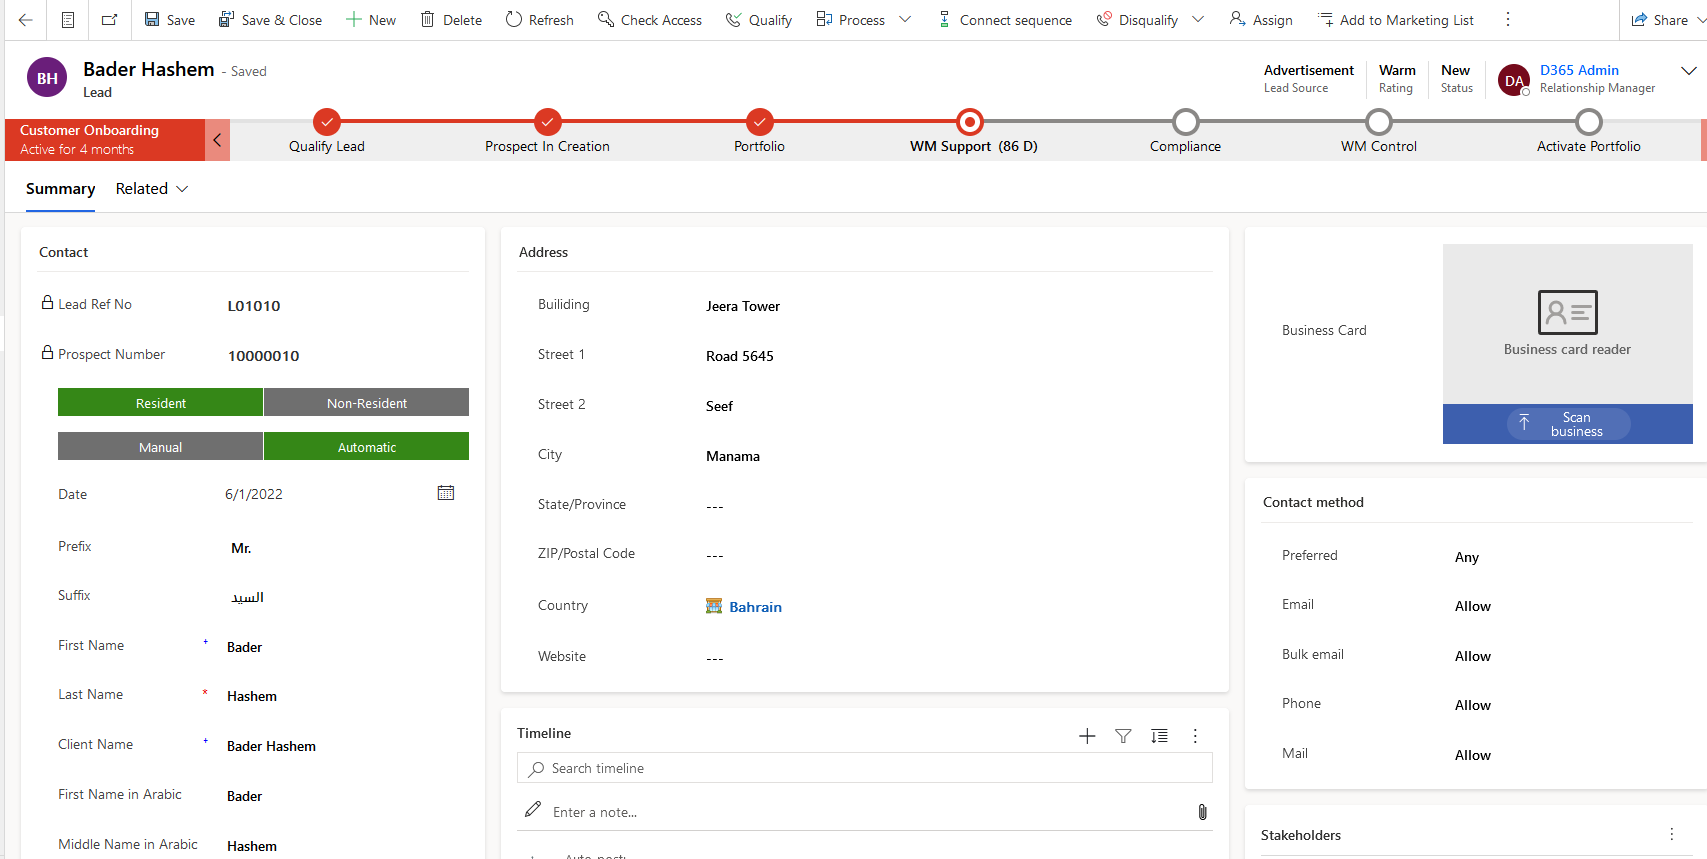The image size is (1707, 859).
Task: Switch to the Summary tab
Action: point(60,189)
